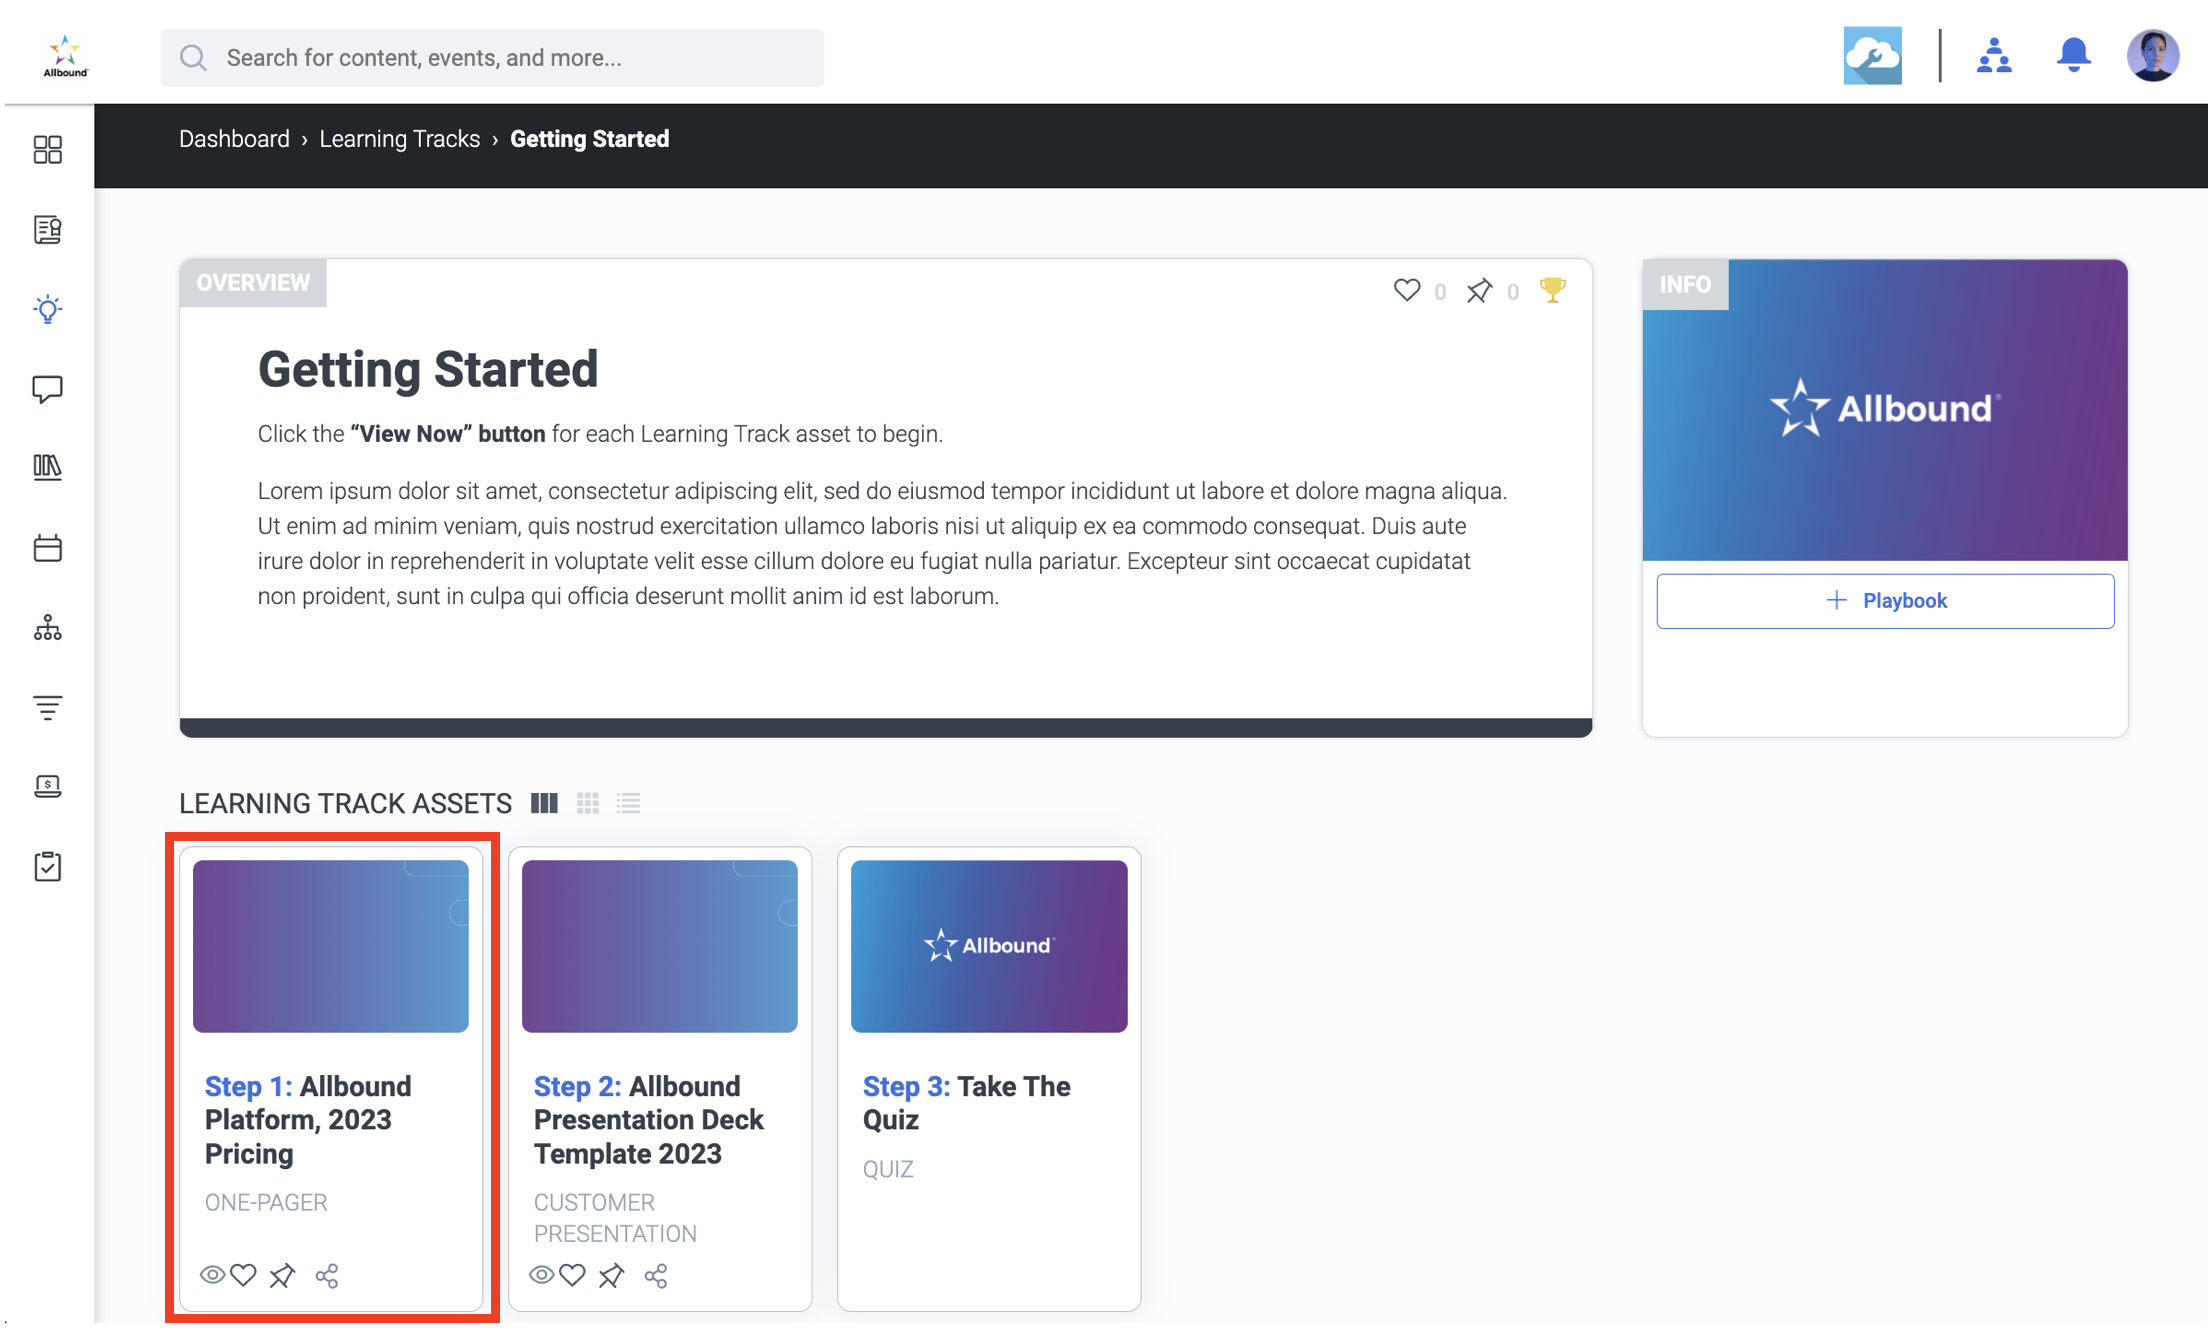Click the Getting Started heading
The image size is (2208, 1330).
point(428,369)
